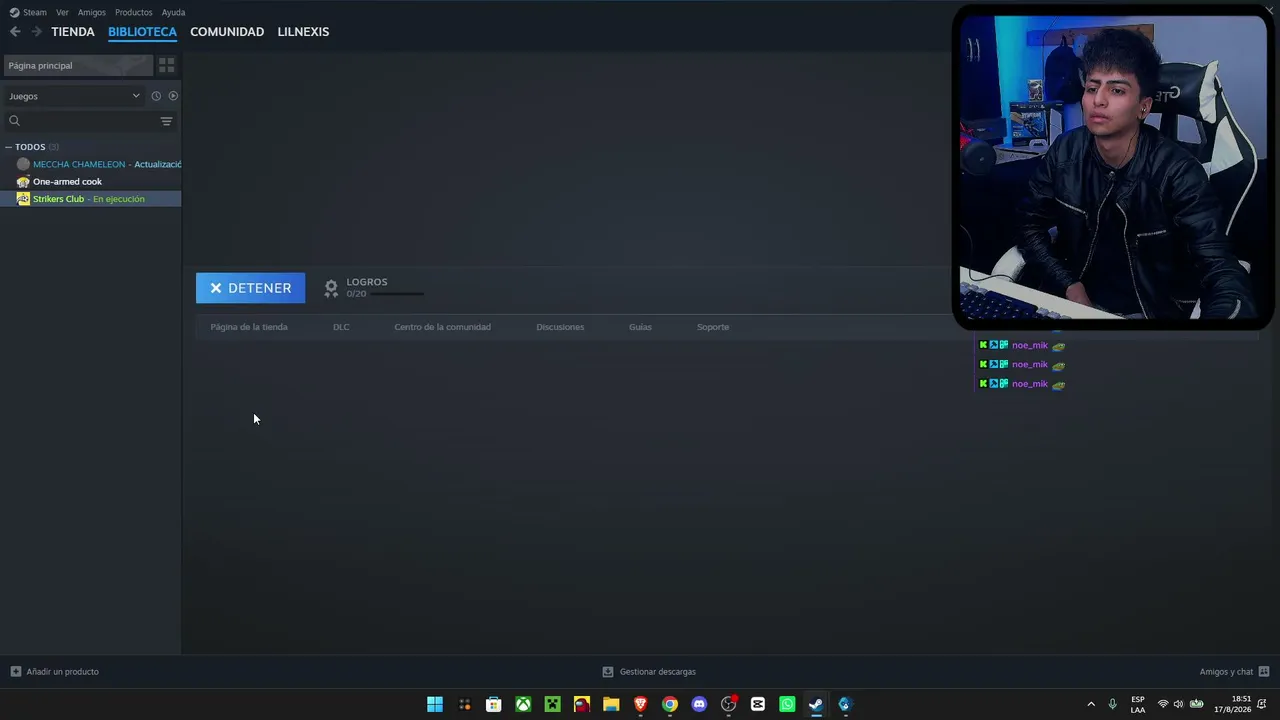Click the microphone tray icon
The image size is (1280, 720).
[x=1112, y=704]
